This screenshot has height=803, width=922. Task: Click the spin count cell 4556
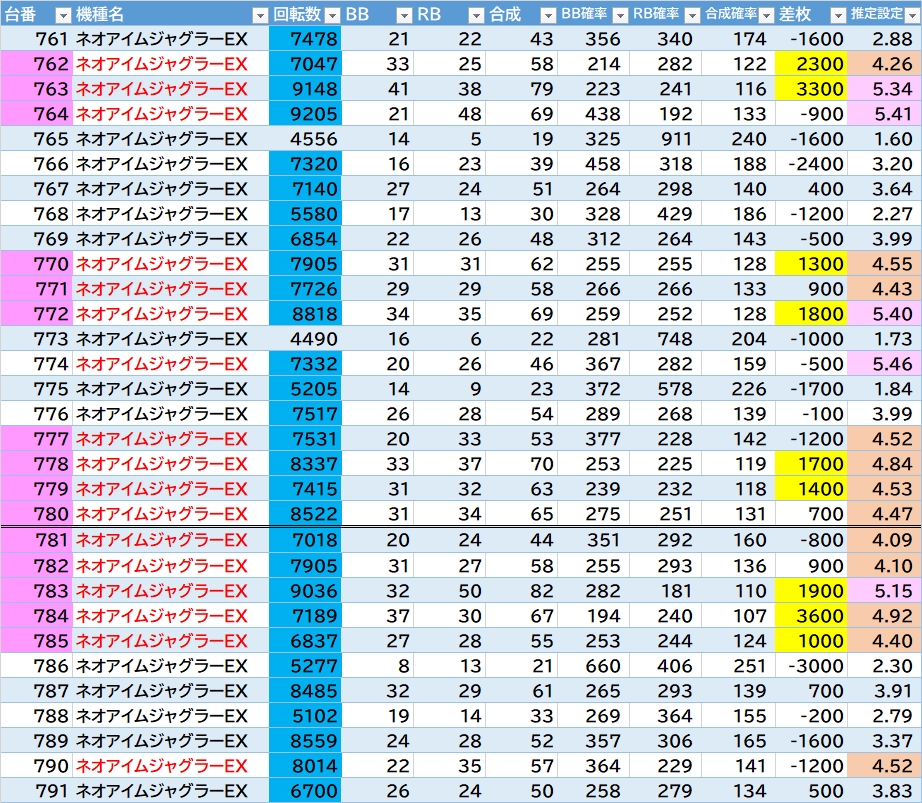(x=305, y=139)
